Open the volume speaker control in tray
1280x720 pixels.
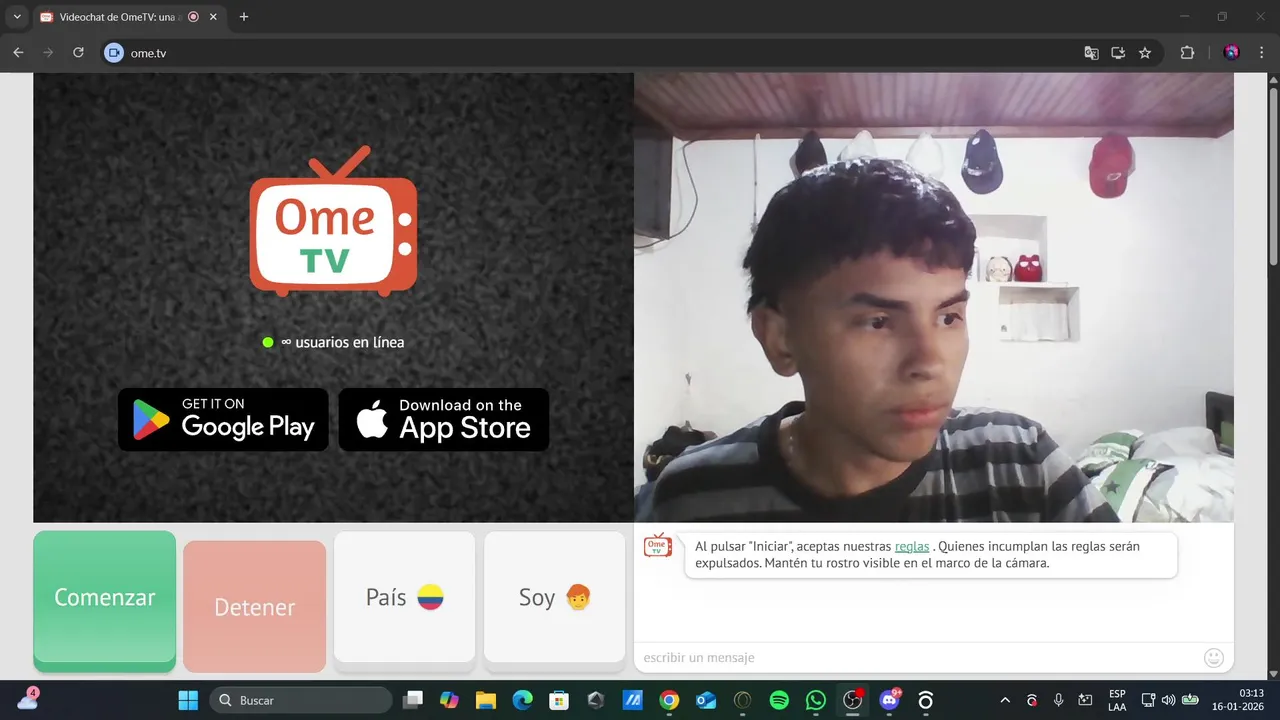coord(1168,700)
